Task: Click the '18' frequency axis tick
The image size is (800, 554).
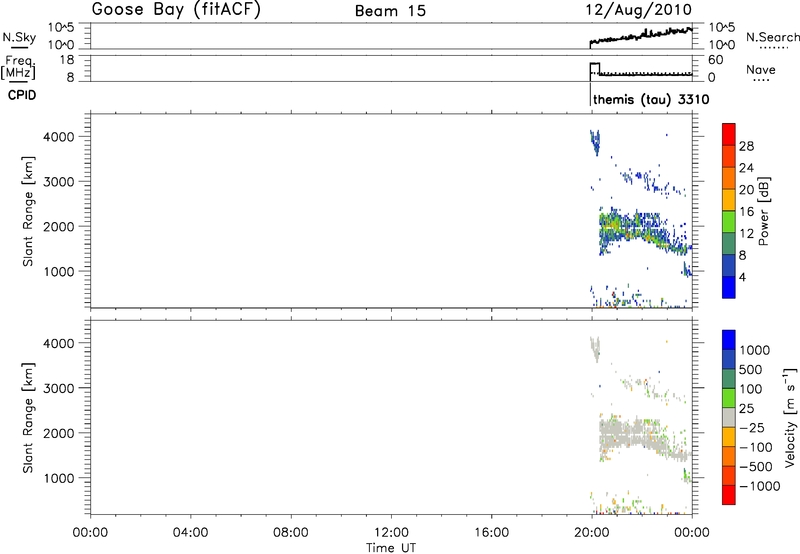Action: pyautogui.click(x=67, y=60)
